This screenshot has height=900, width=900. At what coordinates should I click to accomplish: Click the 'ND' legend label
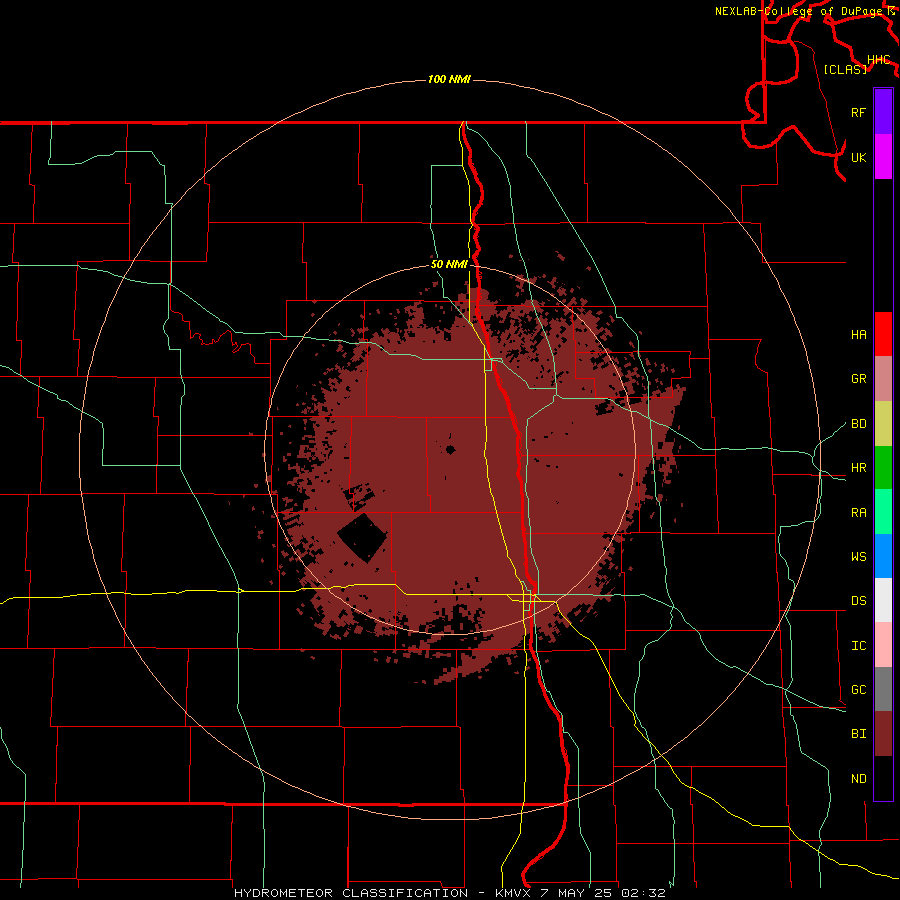pyautogui.click(x=858, y=779)
